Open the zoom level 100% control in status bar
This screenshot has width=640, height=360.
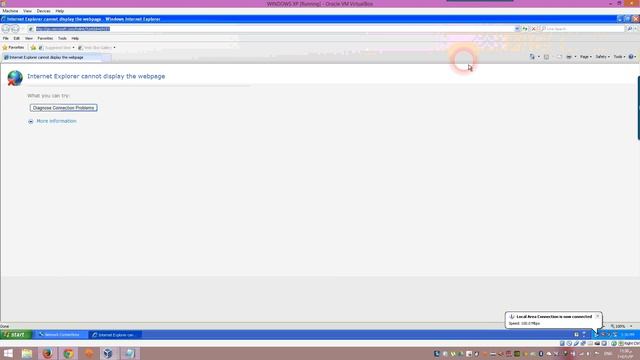(x=622, y=326)
